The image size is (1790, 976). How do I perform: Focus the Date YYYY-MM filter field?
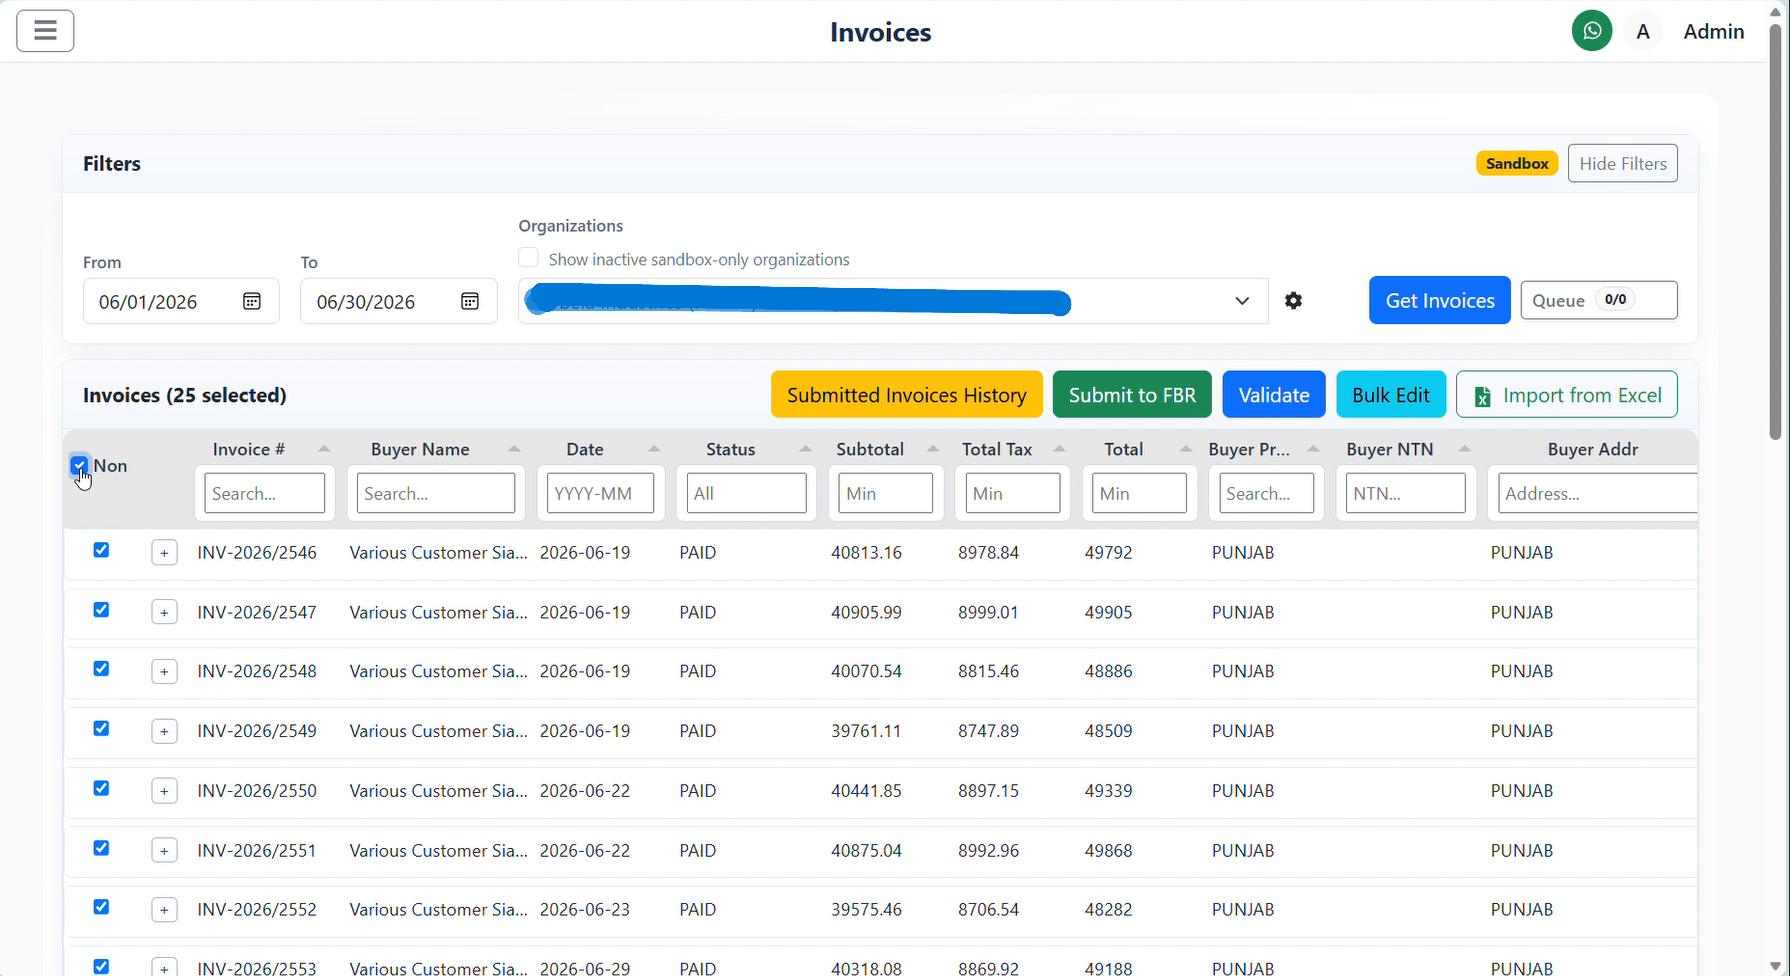click(x=600, y=493)
